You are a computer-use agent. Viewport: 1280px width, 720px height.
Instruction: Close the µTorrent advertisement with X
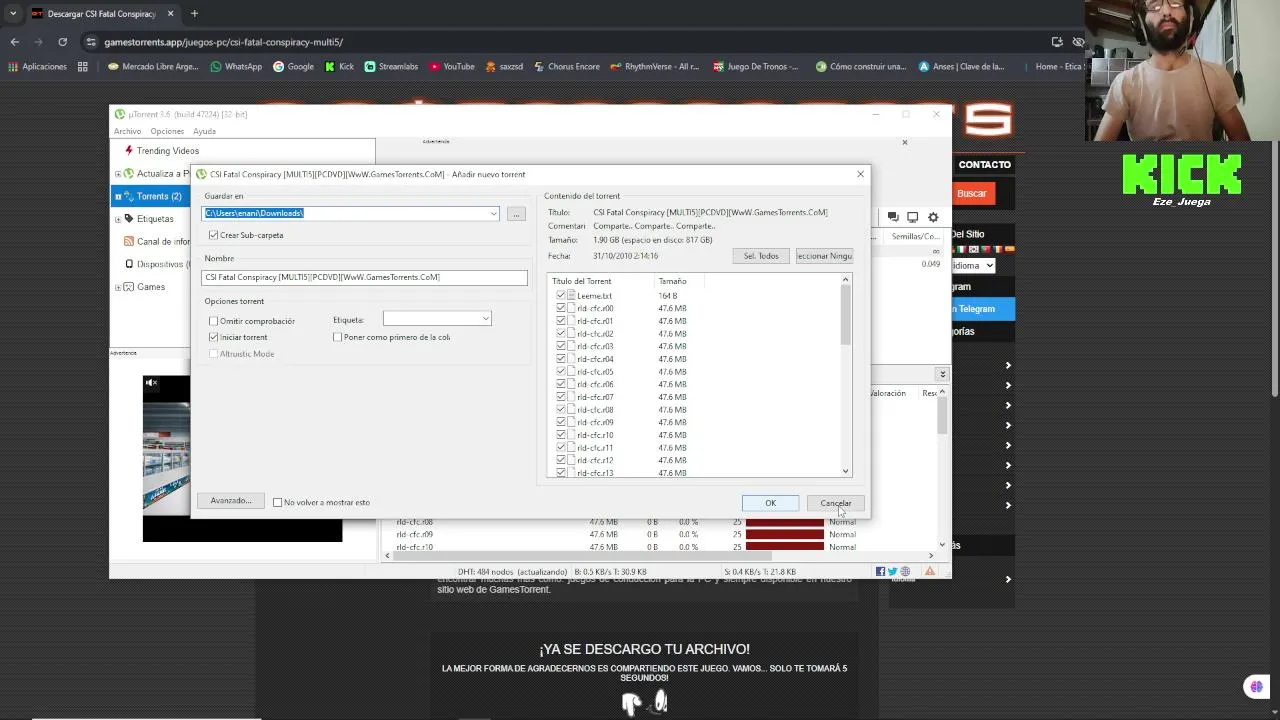click(x=905, y=142)
